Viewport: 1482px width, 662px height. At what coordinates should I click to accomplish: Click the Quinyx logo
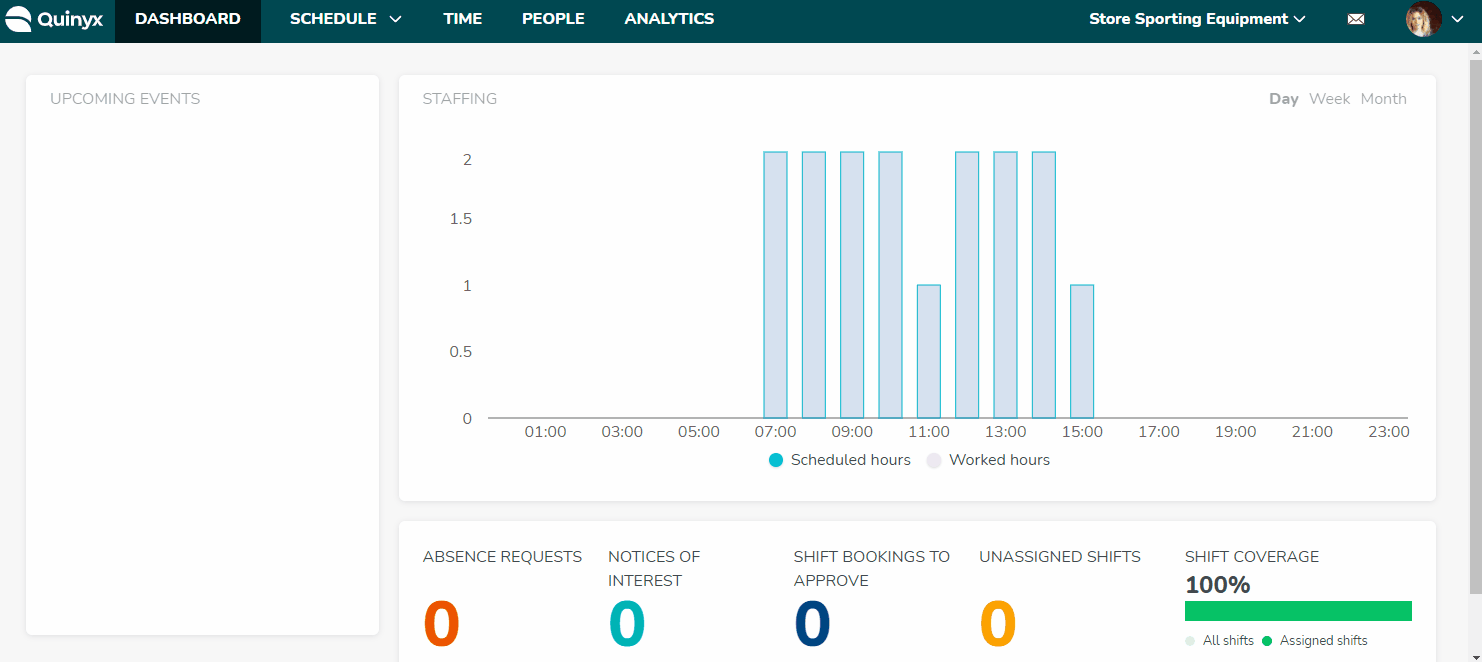pyautogui.click(x=54, y=19)
